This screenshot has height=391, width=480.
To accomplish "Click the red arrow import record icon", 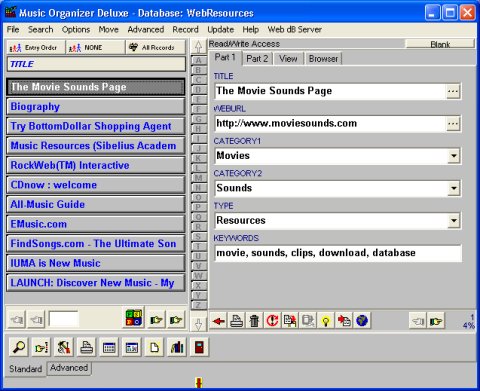I will coord(344,321).
